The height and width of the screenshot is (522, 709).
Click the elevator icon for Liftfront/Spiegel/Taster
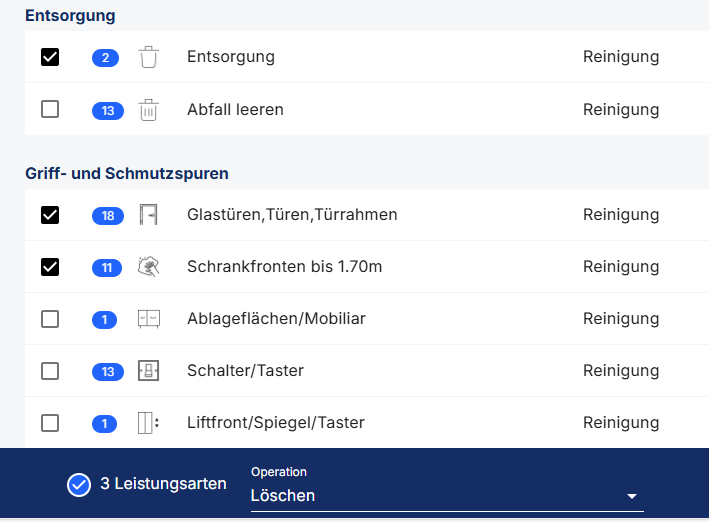(x=148, y=423)
